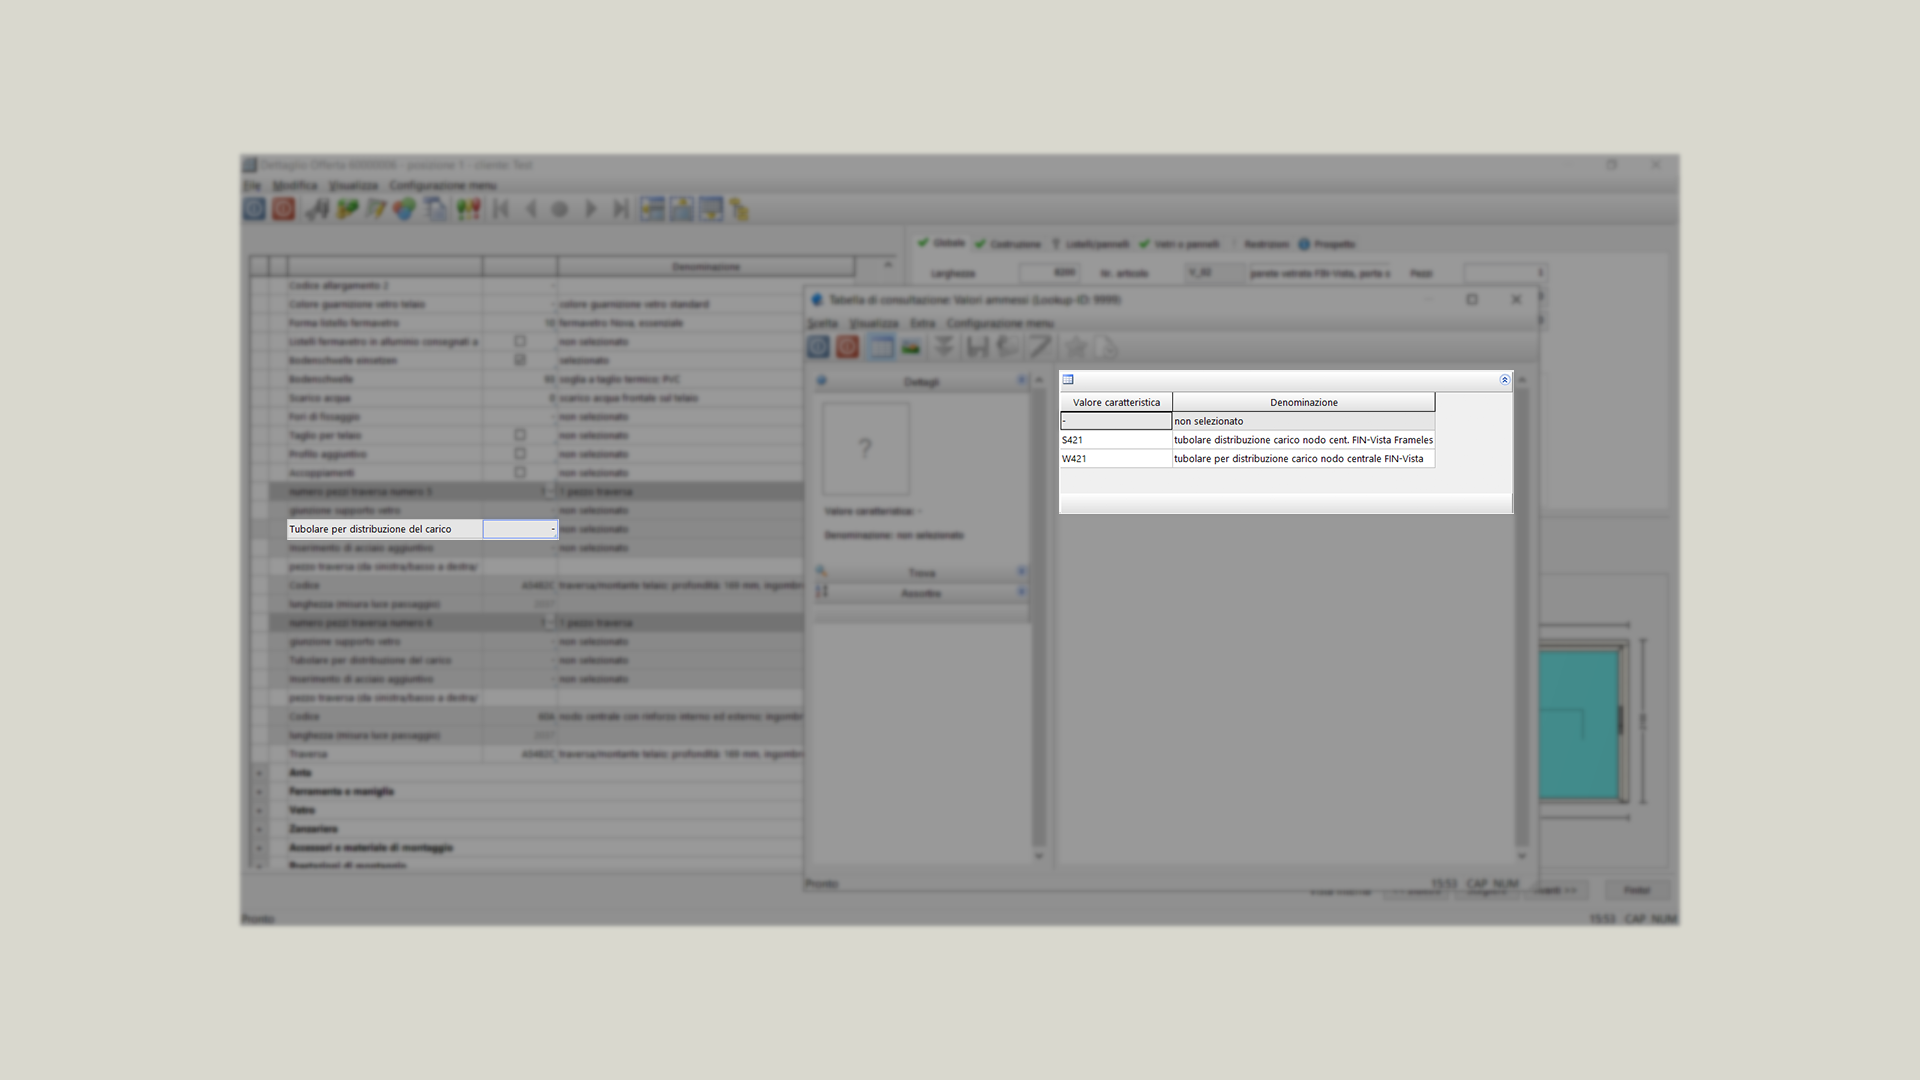The height and width of the screenshot is (1080, 1920).
Task: Click the table icon in lookup header
Action: (x=1068, y=380)
